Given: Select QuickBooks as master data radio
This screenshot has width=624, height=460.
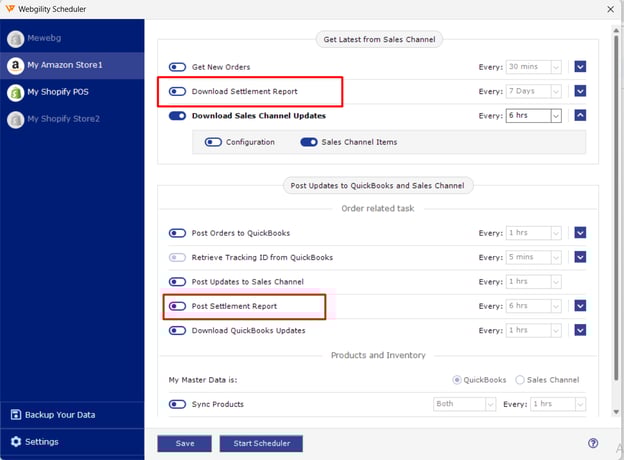Looking at the screenshot, I should tap(457, 380).
